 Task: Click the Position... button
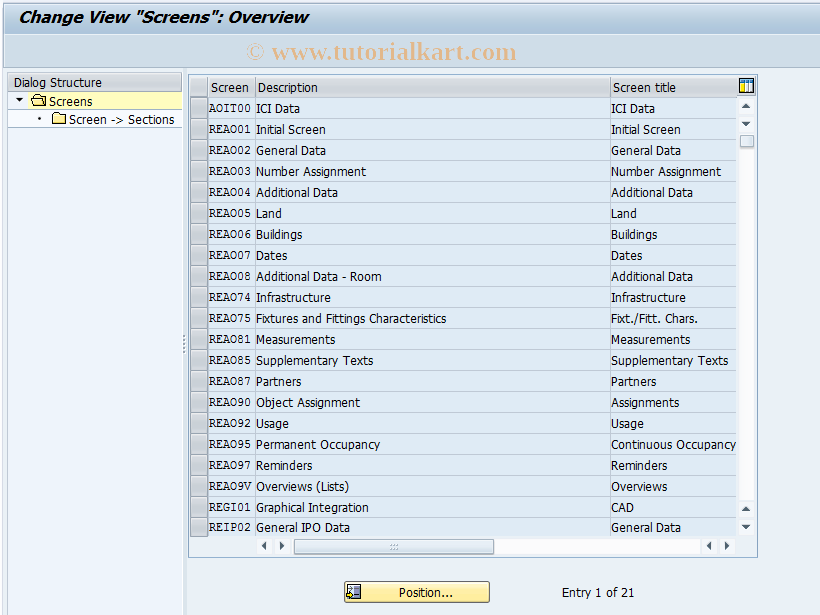417,592
